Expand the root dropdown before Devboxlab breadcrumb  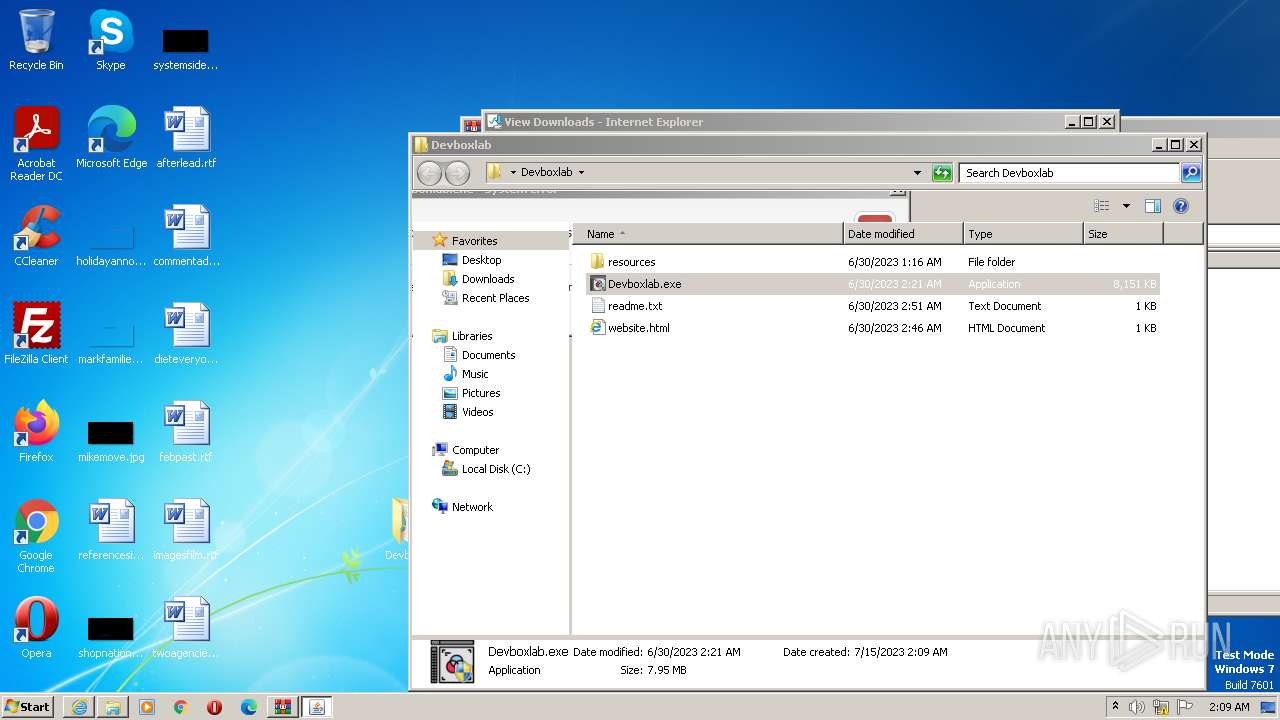(513, 172)
